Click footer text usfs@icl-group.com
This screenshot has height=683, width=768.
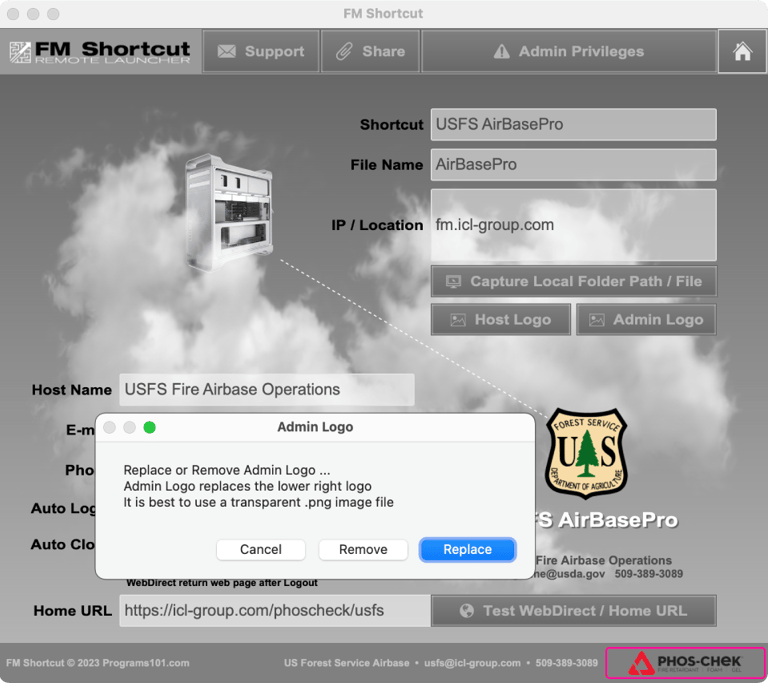point(472,663)
